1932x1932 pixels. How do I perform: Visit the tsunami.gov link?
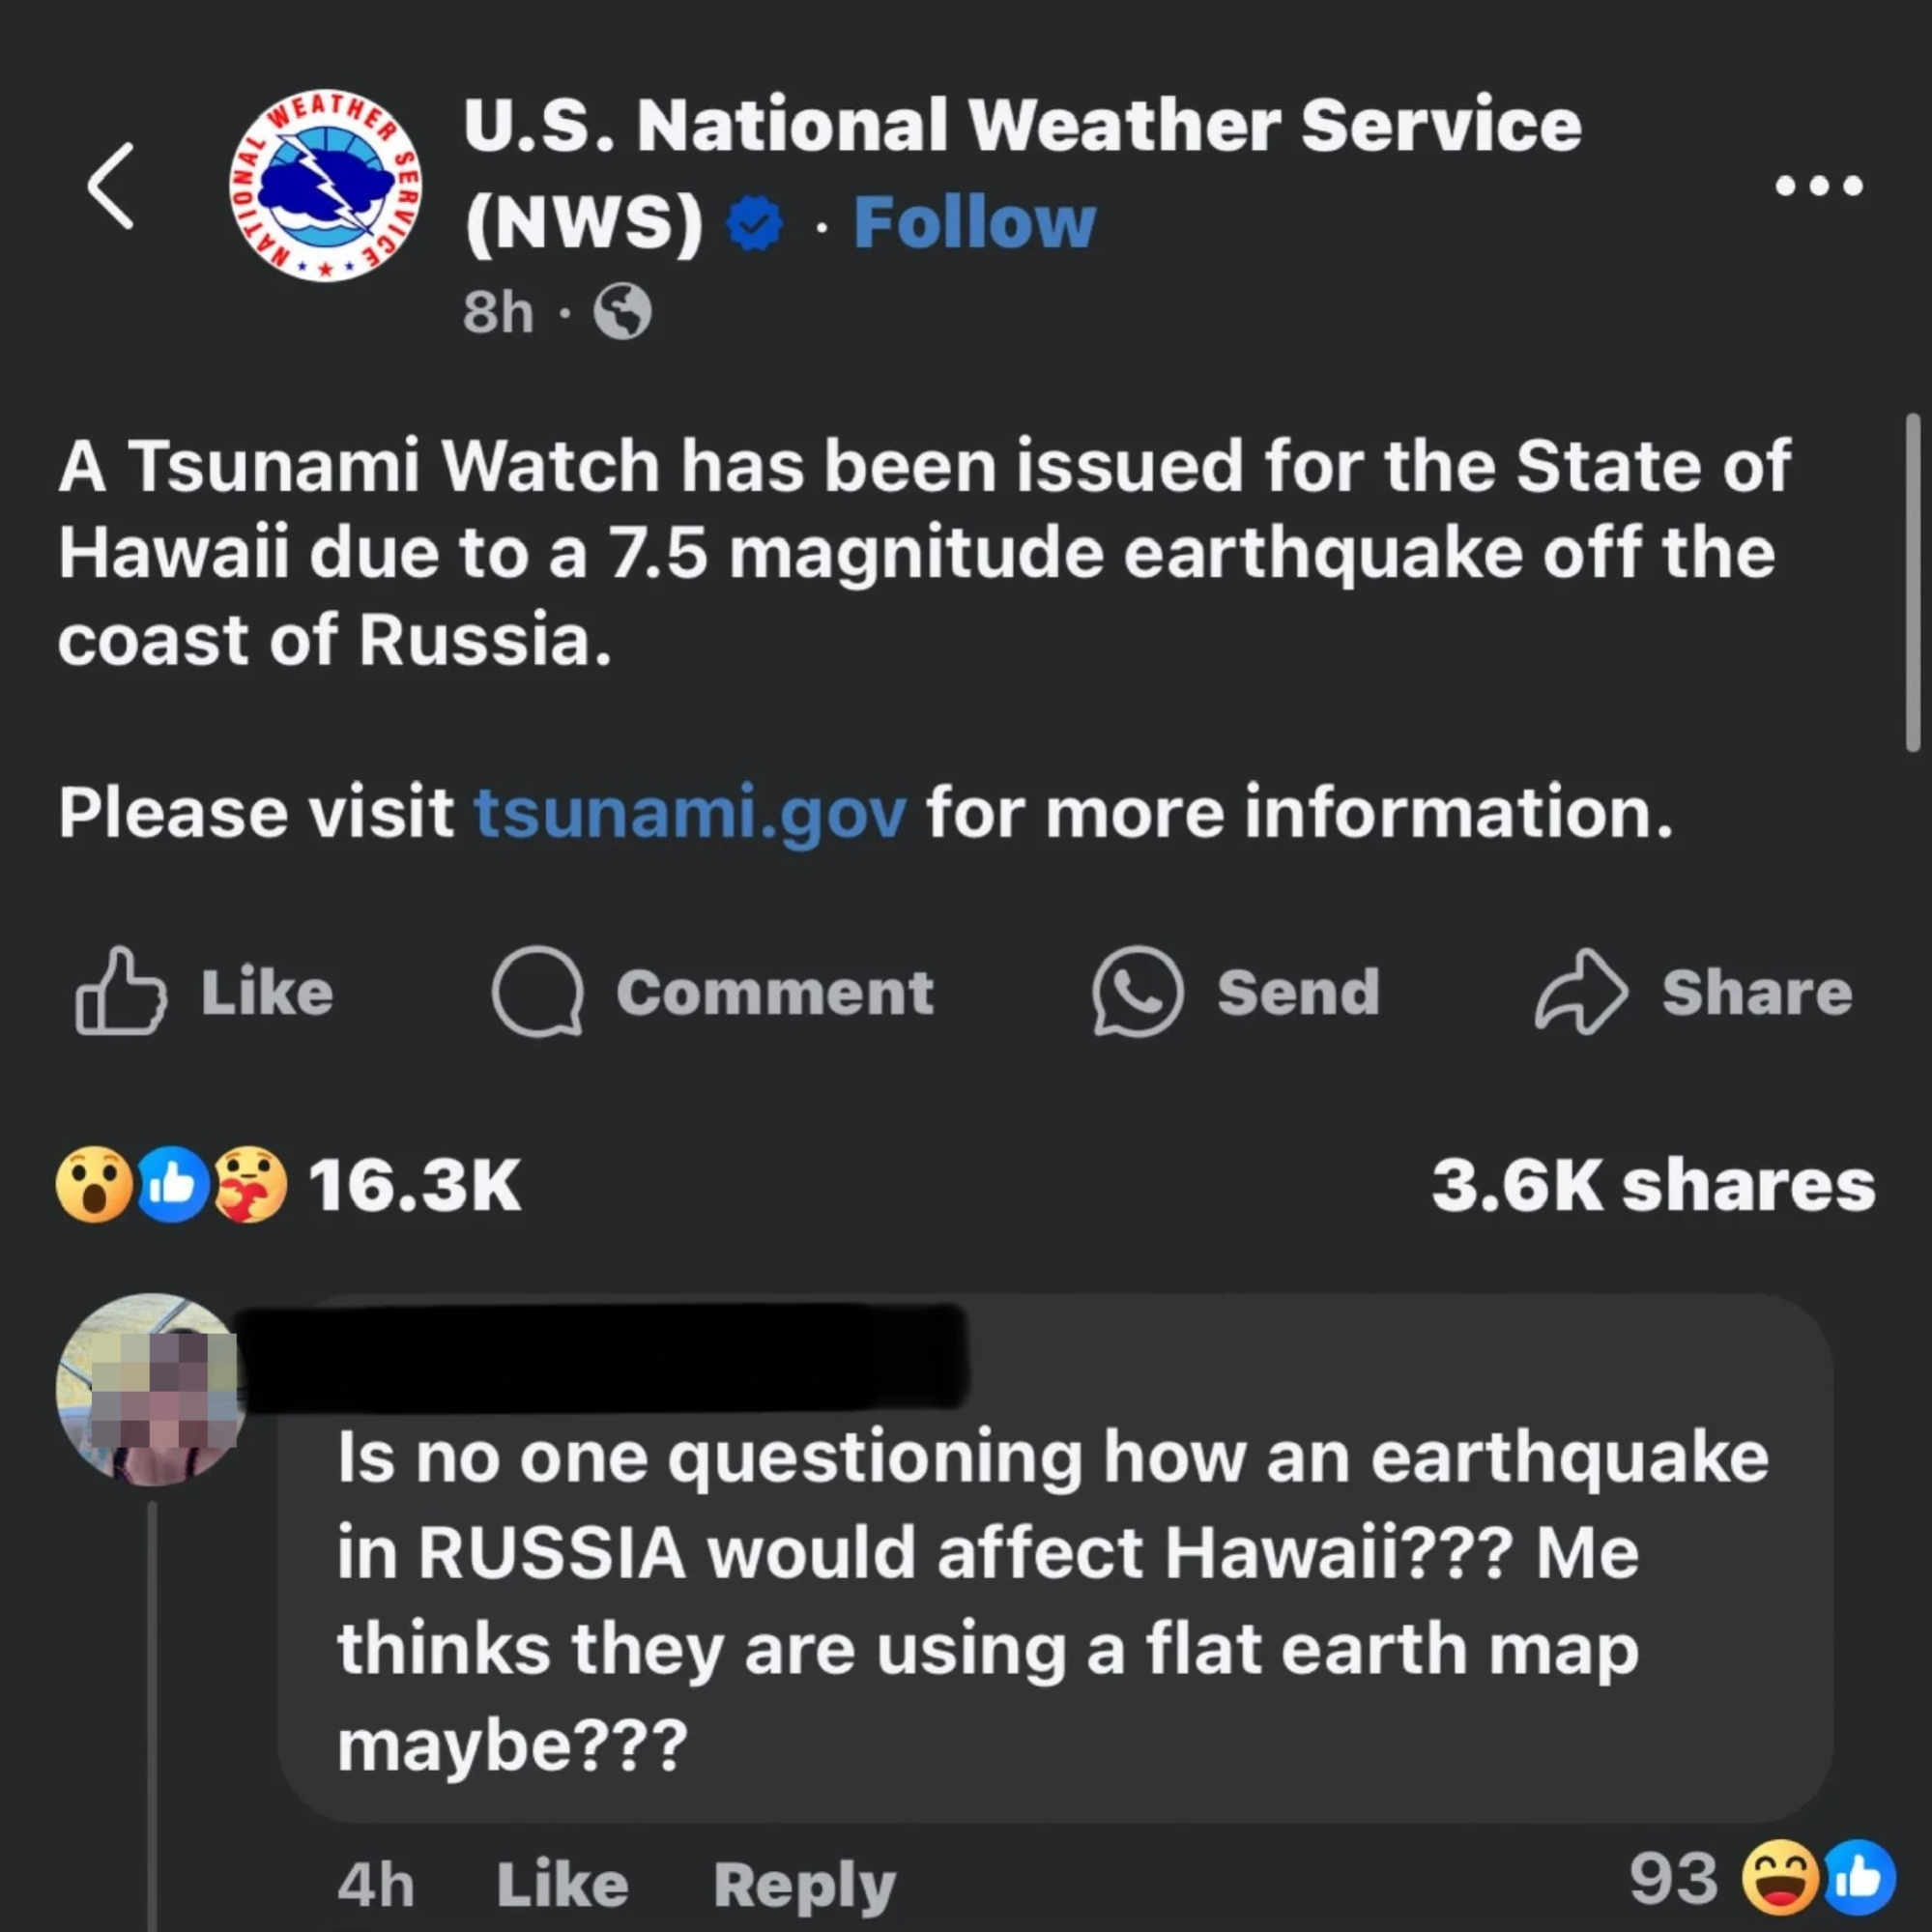[x=691, y=813]
